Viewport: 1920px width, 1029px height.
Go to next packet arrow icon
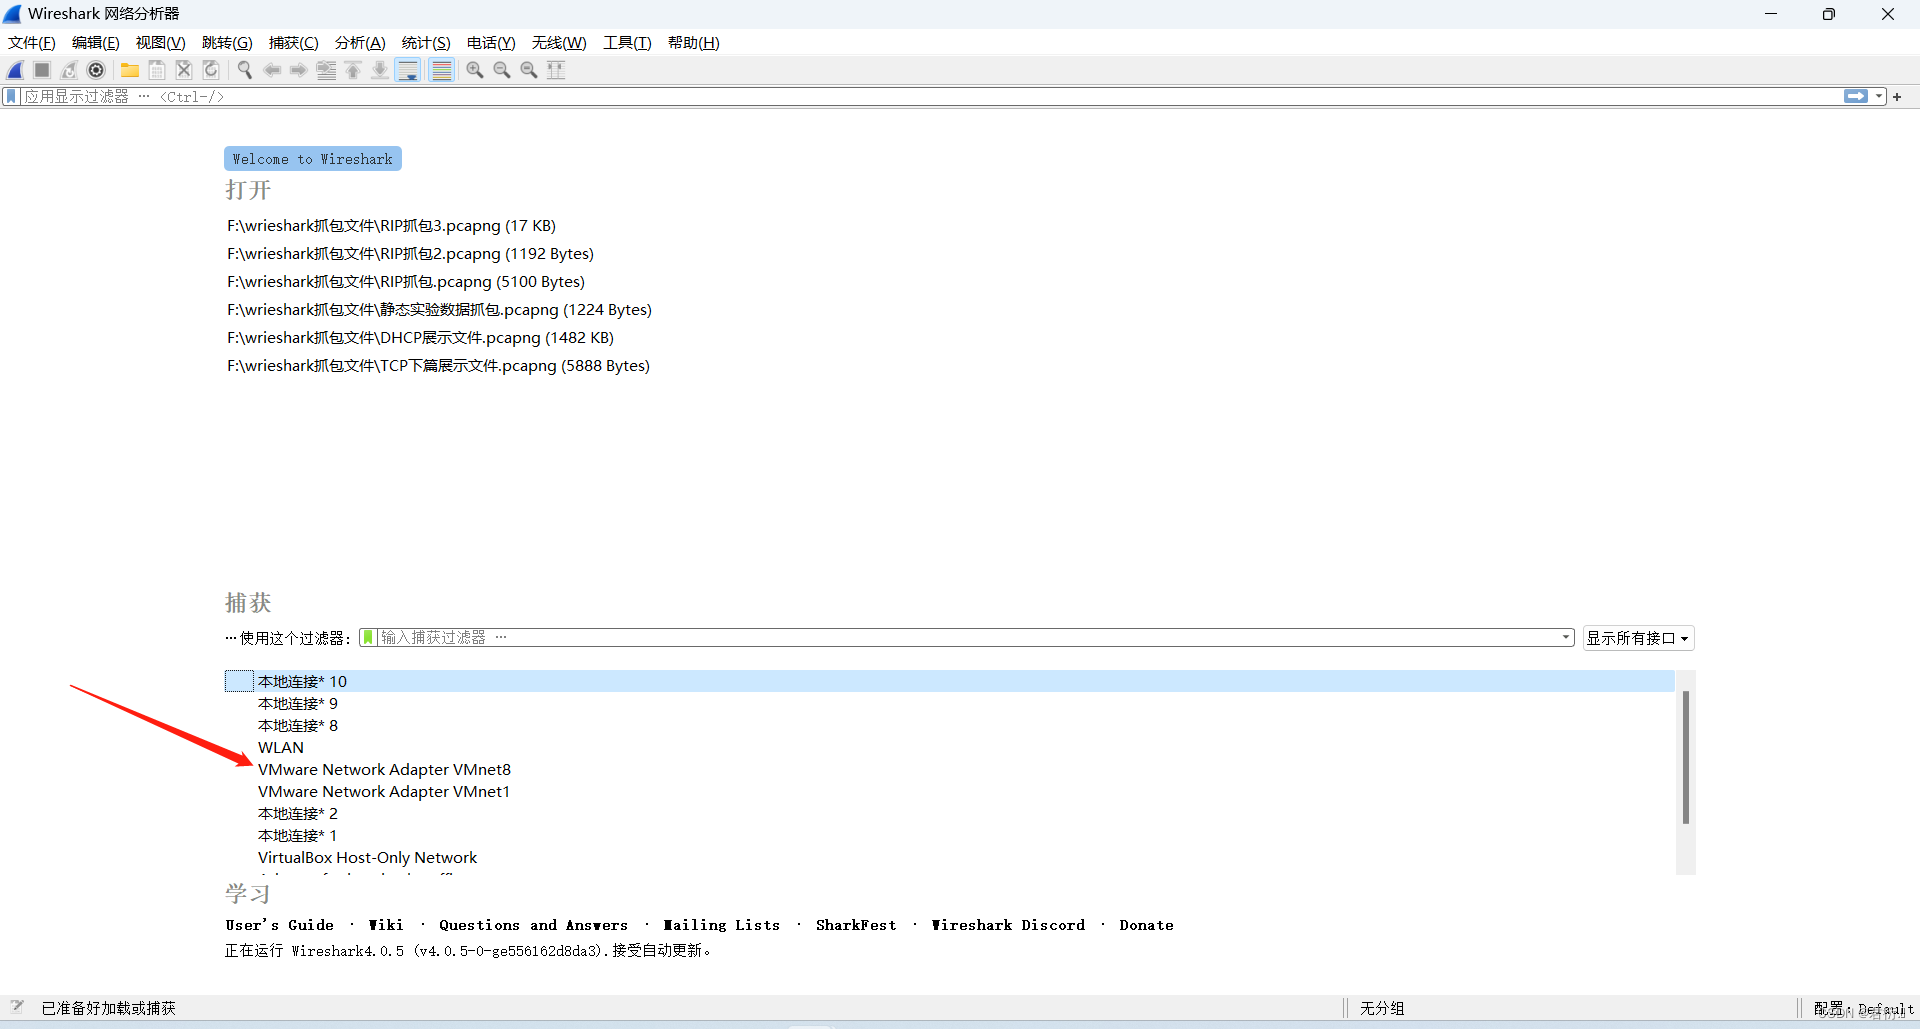299,70
